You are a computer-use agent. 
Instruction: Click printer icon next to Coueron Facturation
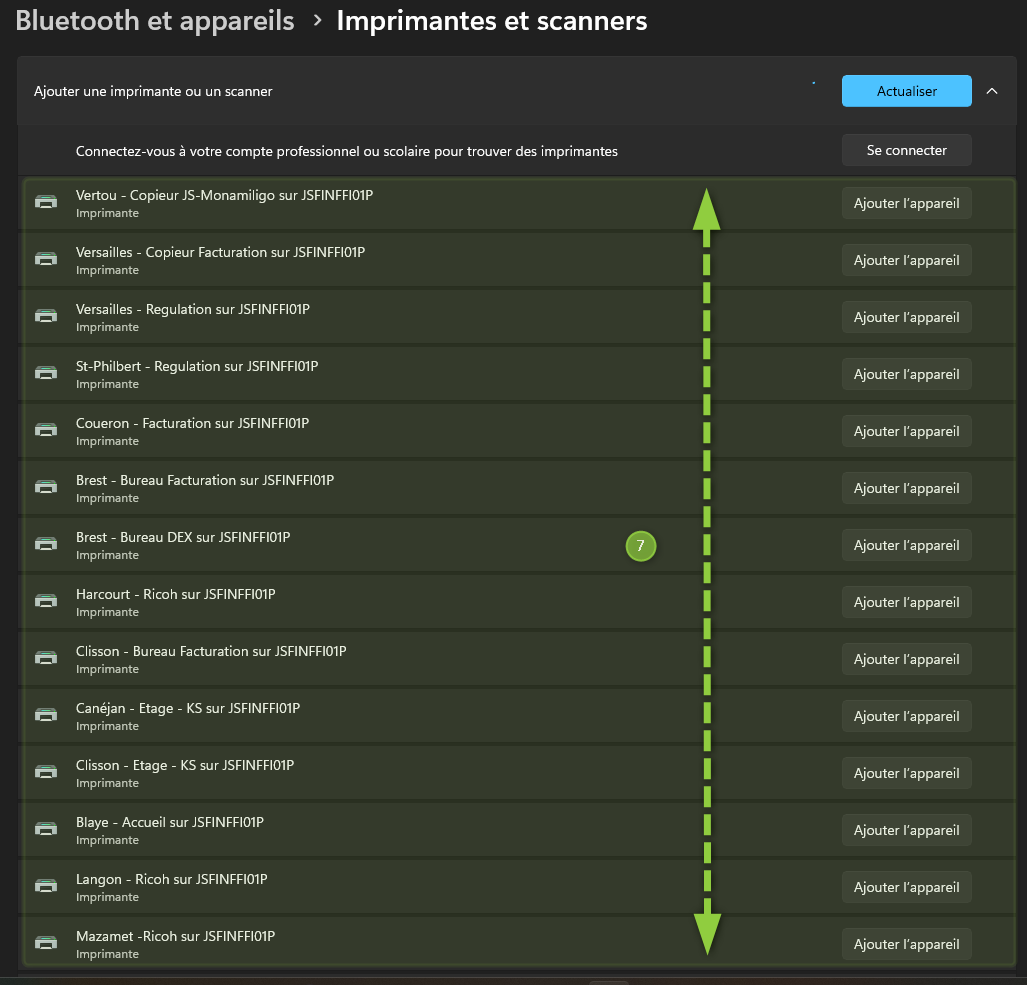[46, 430]
